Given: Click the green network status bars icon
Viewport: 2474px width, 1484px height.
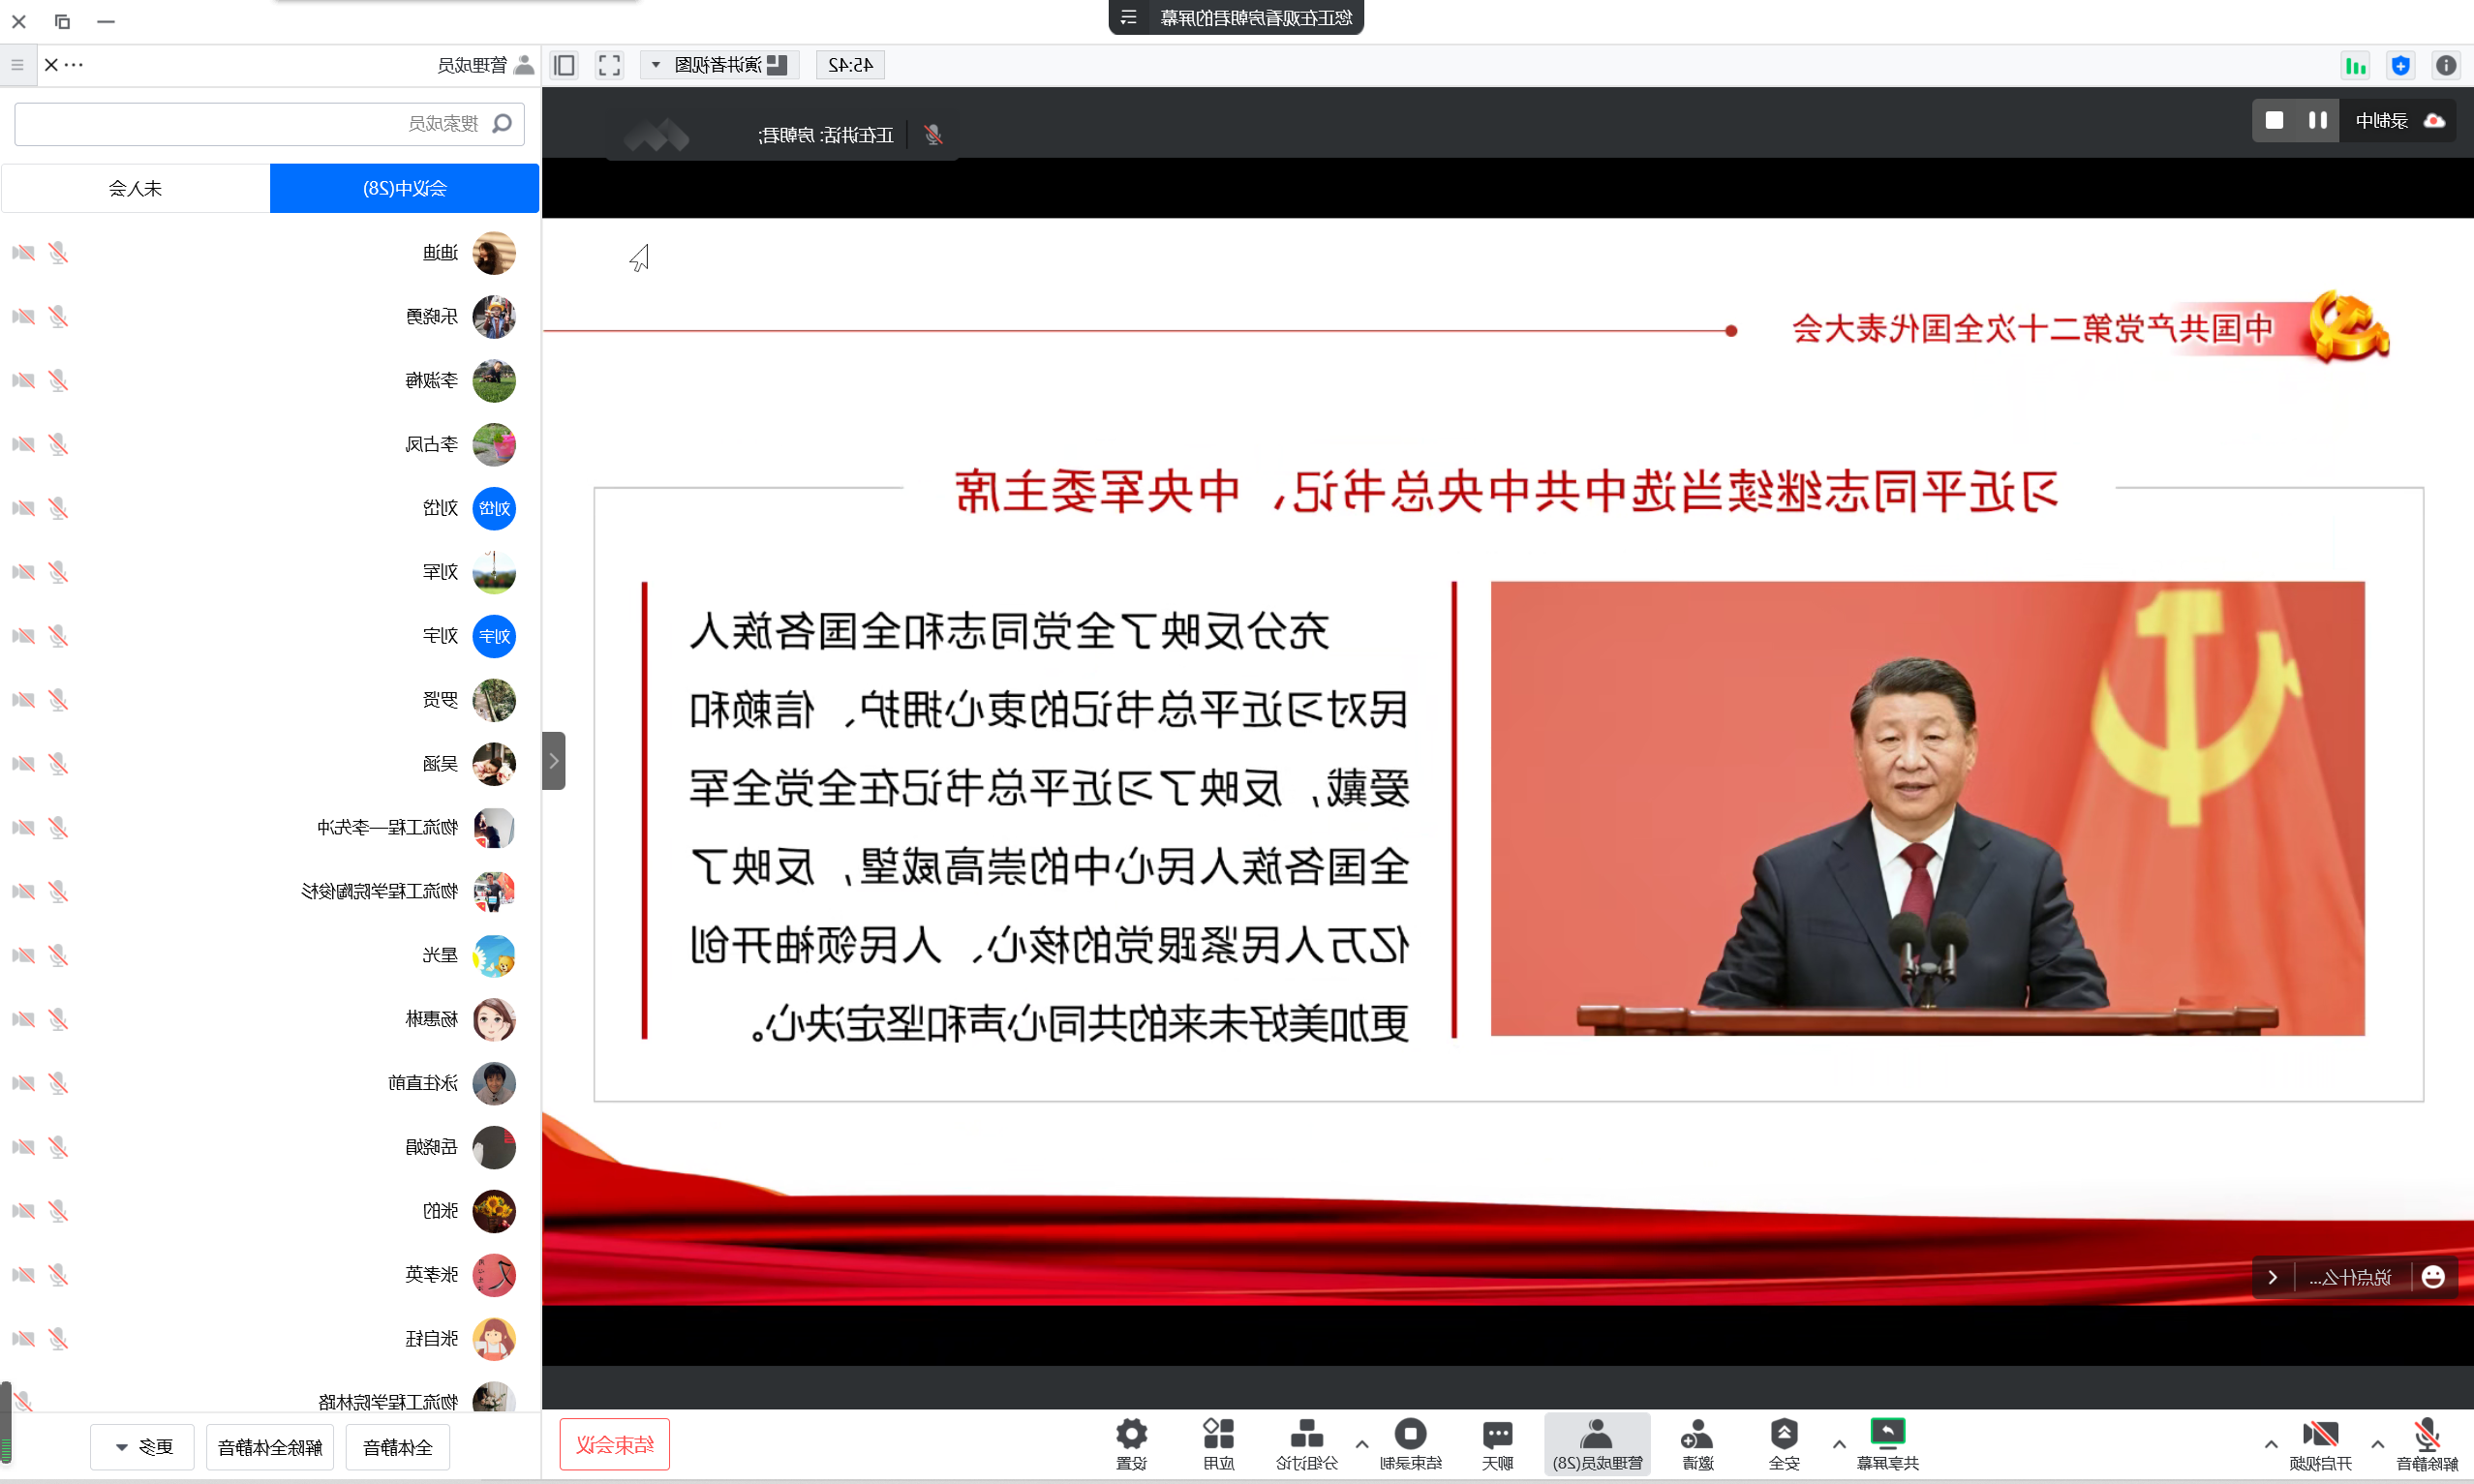Looking at the screenshot, I should coord(2355,66).
